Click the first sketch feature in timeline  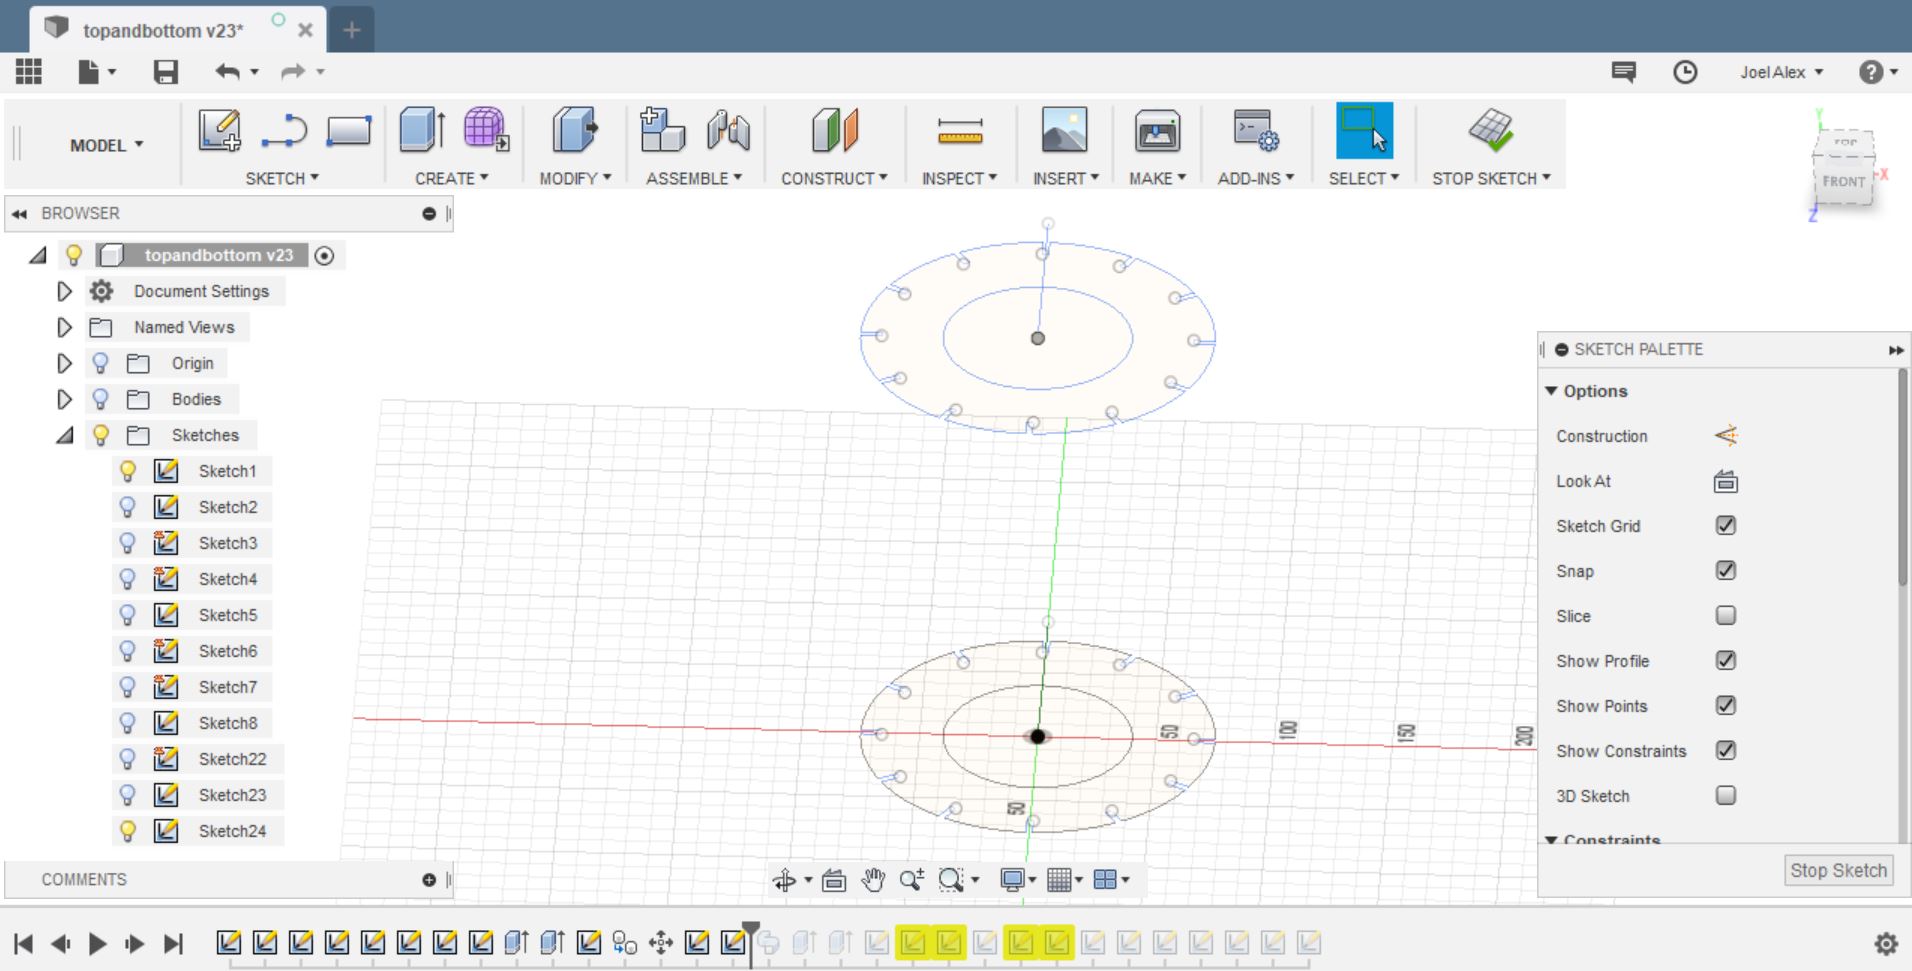(229, 942)
